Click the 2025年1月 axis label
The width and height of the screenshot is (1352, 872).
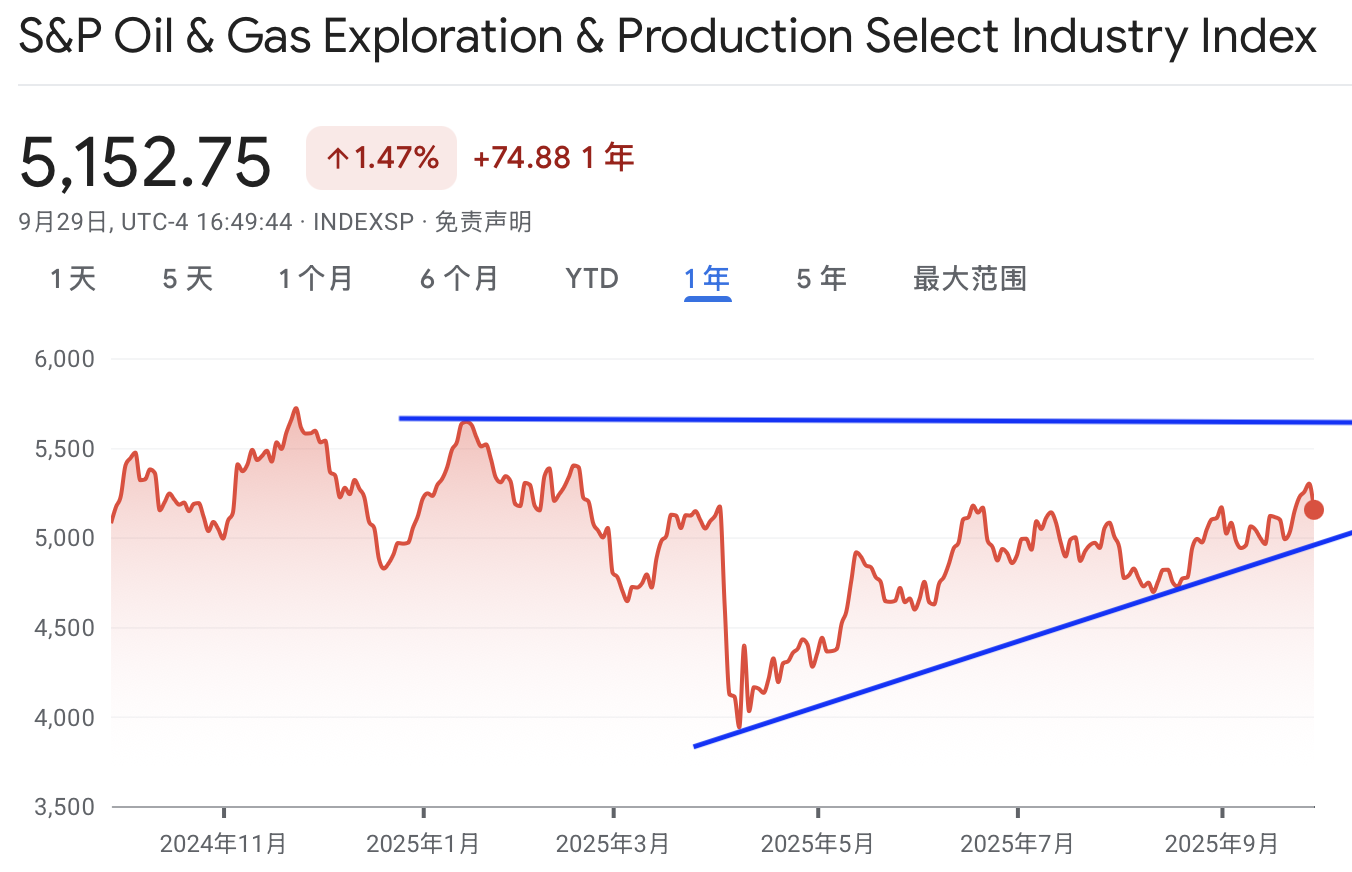(423, 844)
